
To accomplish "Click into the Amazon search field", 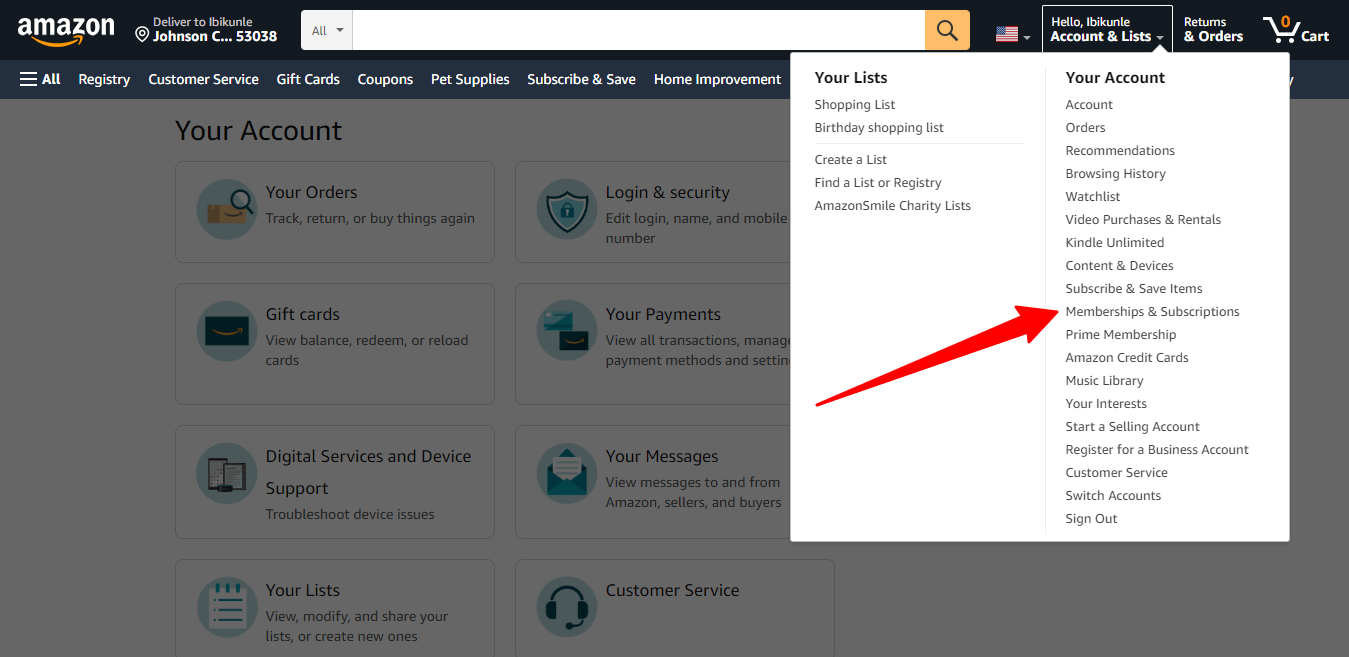I will (639, 30).
